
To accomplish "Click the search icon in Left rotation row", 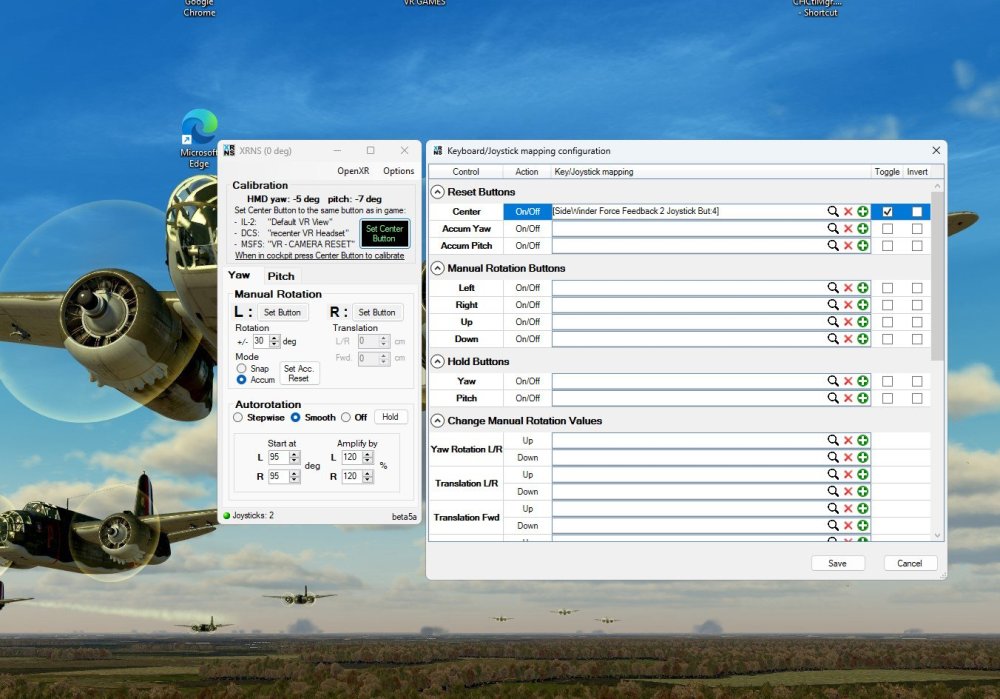I will pos(832,288).
